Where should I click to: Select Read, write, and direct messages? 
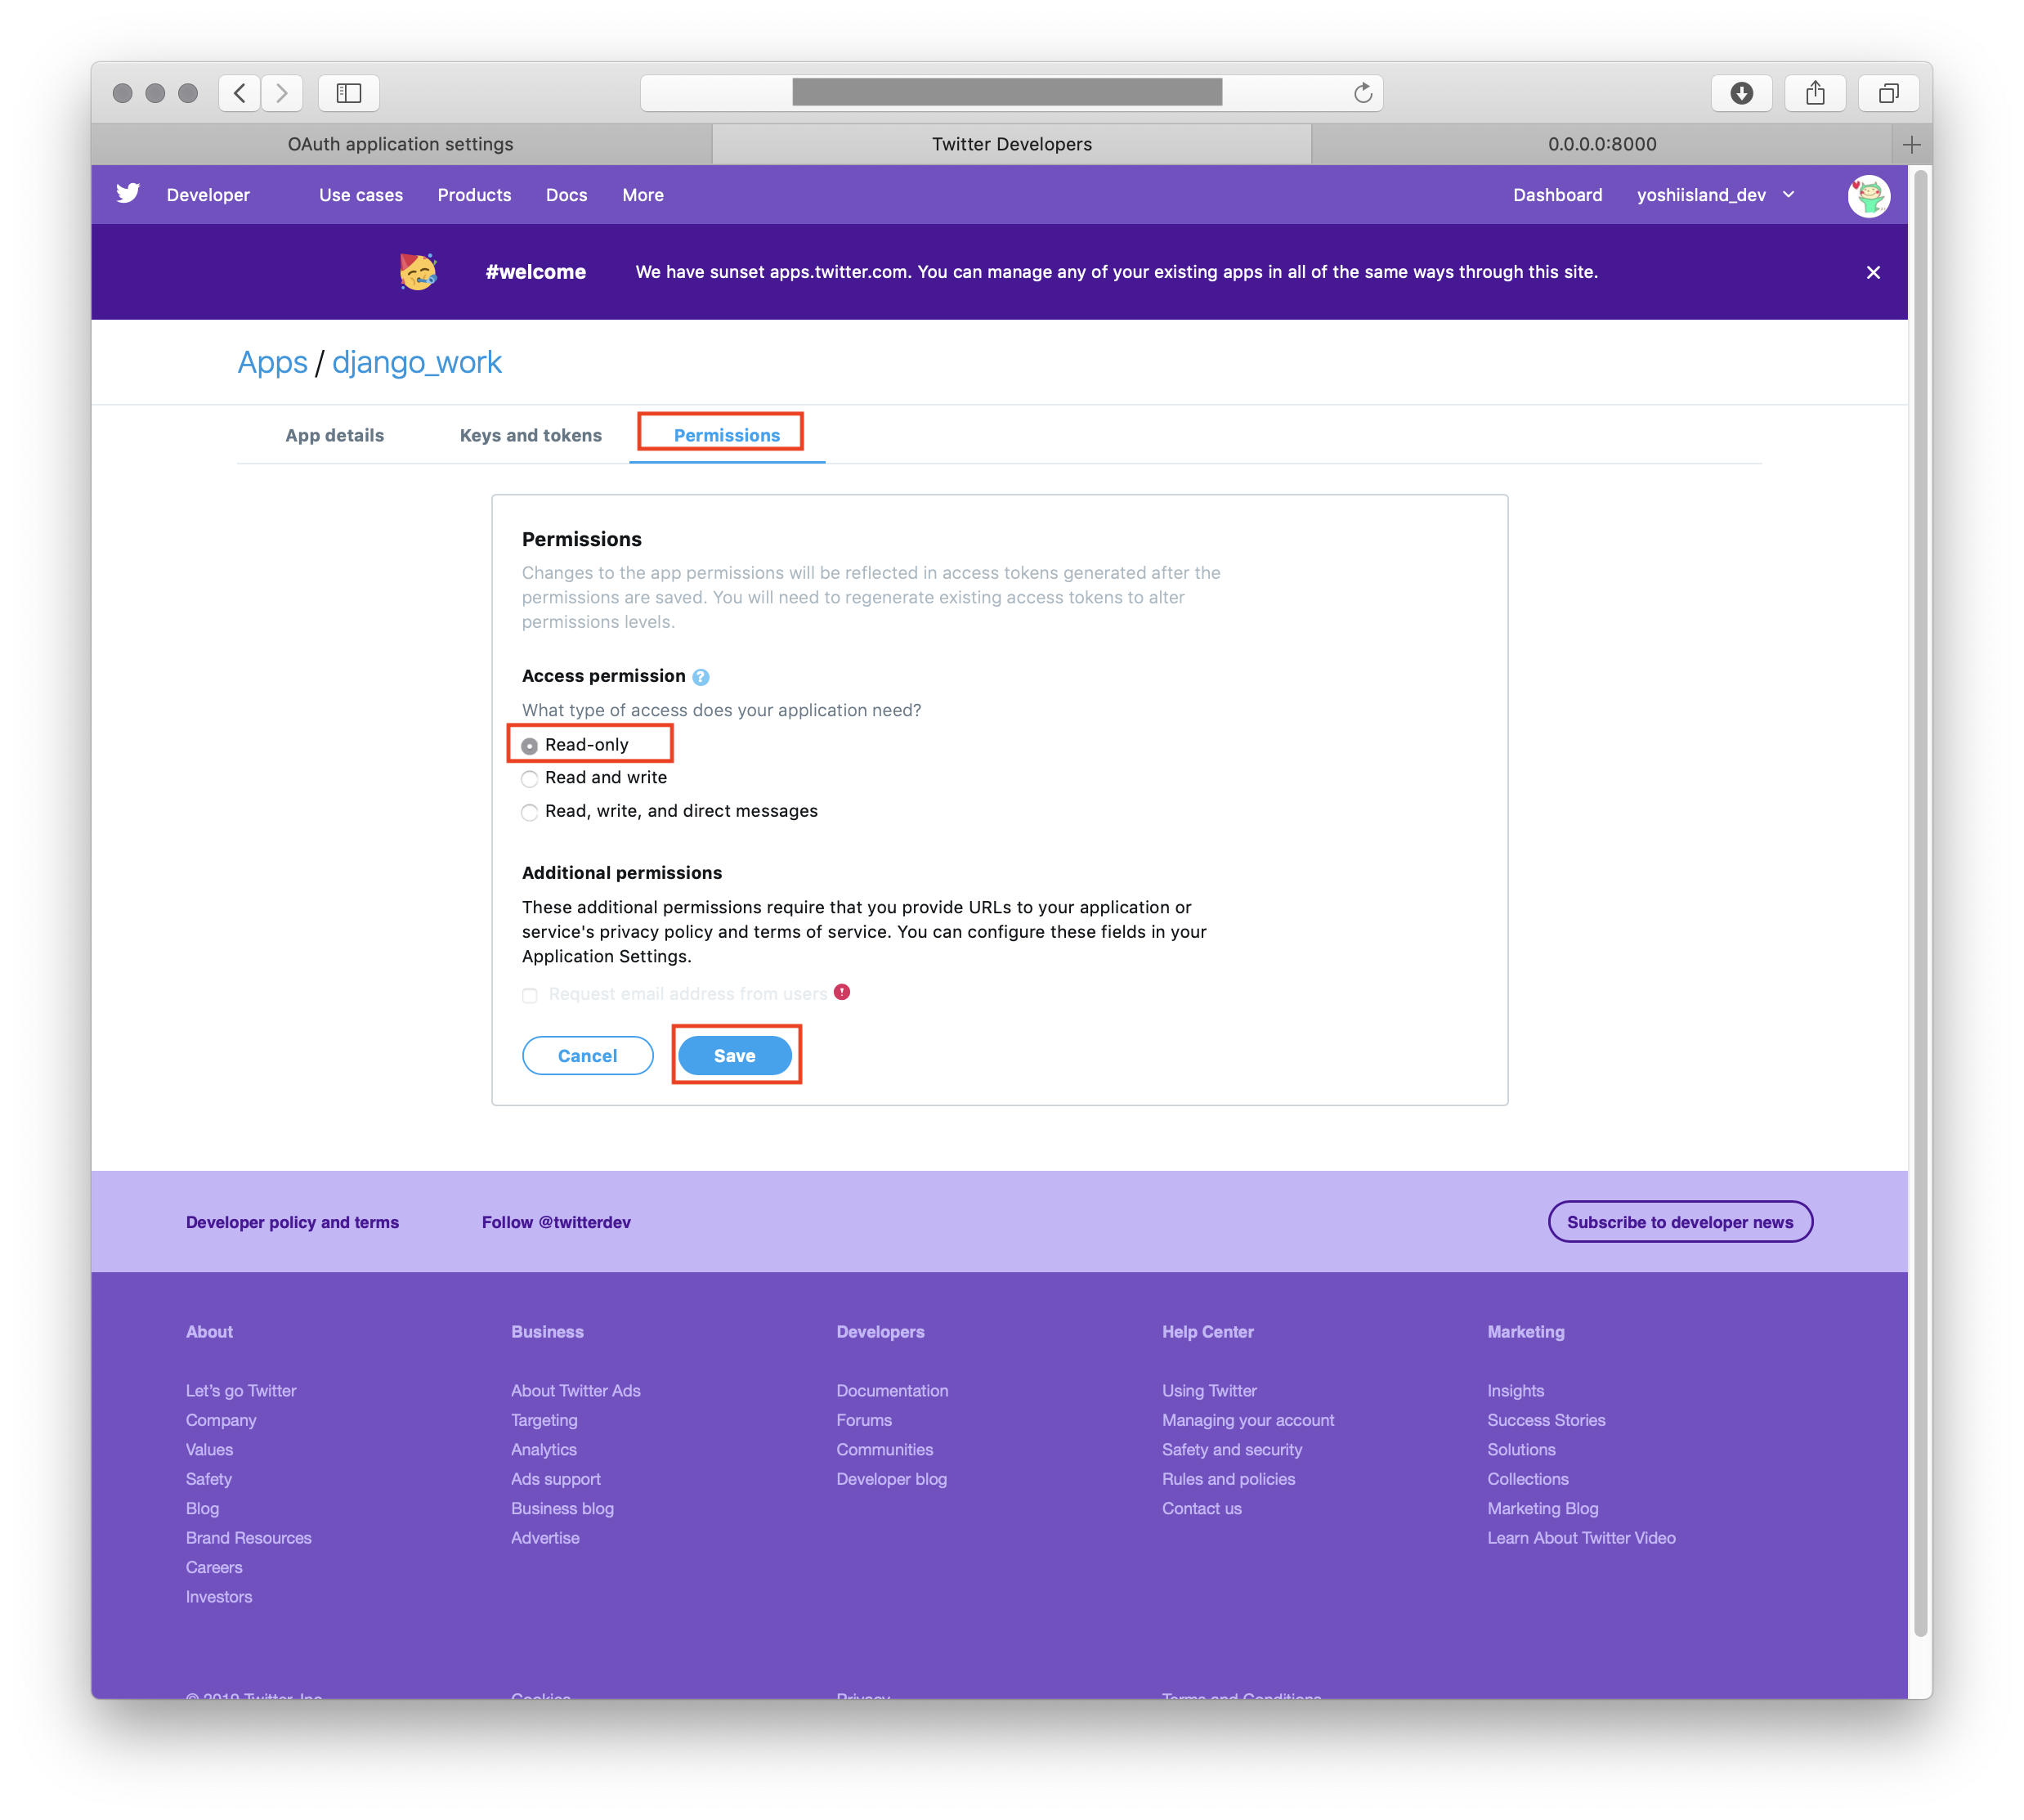(x=530, y=812)
